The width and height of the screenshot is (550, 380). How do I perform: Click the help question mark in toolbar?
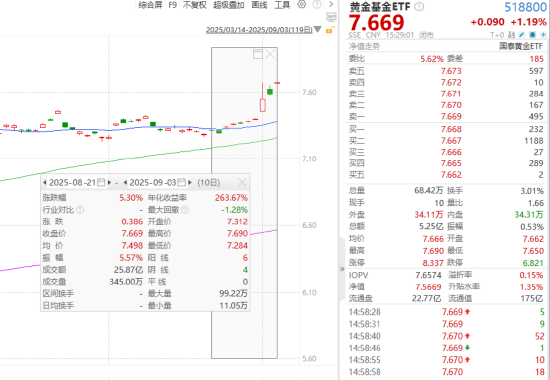pos(317,5)
